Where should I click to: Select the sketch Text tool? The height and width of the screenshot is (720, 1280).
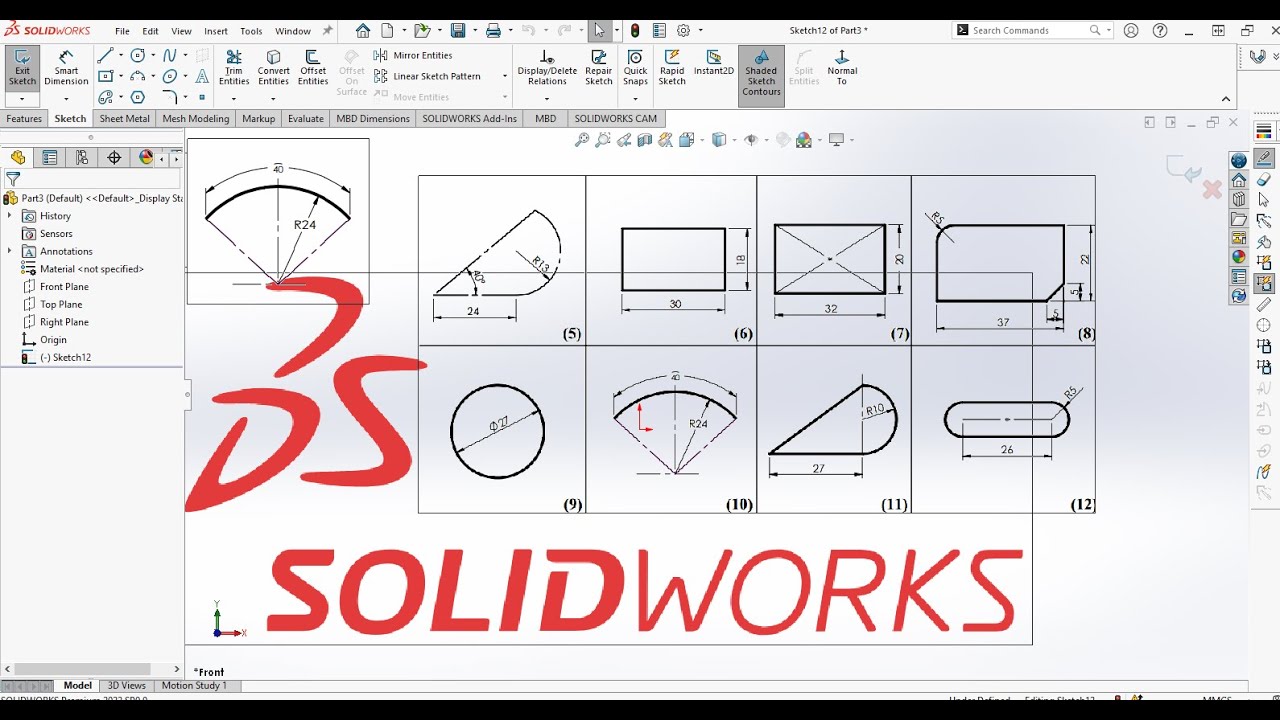coord(202,76)
